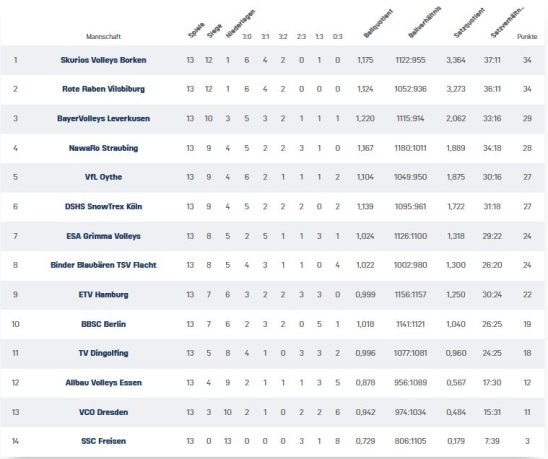Open BBSC Berlin team page
Screen dimensions: 548x459
pyautogui.click(x=103, y=324)
